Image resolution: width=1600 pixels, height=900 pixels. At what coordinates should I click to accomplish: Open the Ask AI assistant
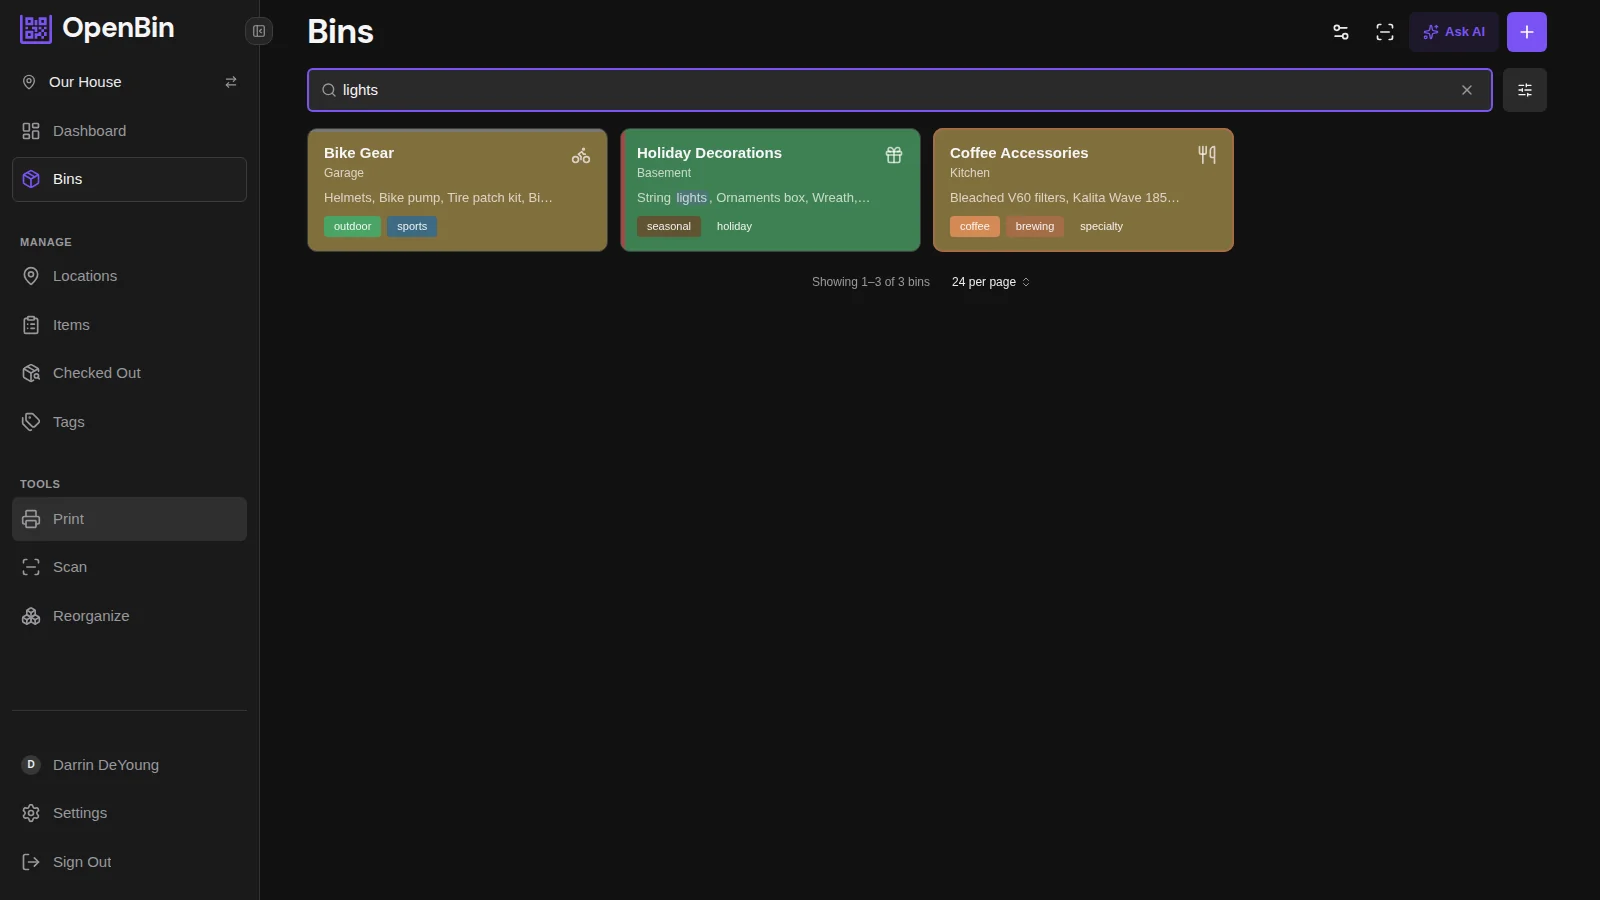point(1454,32)
